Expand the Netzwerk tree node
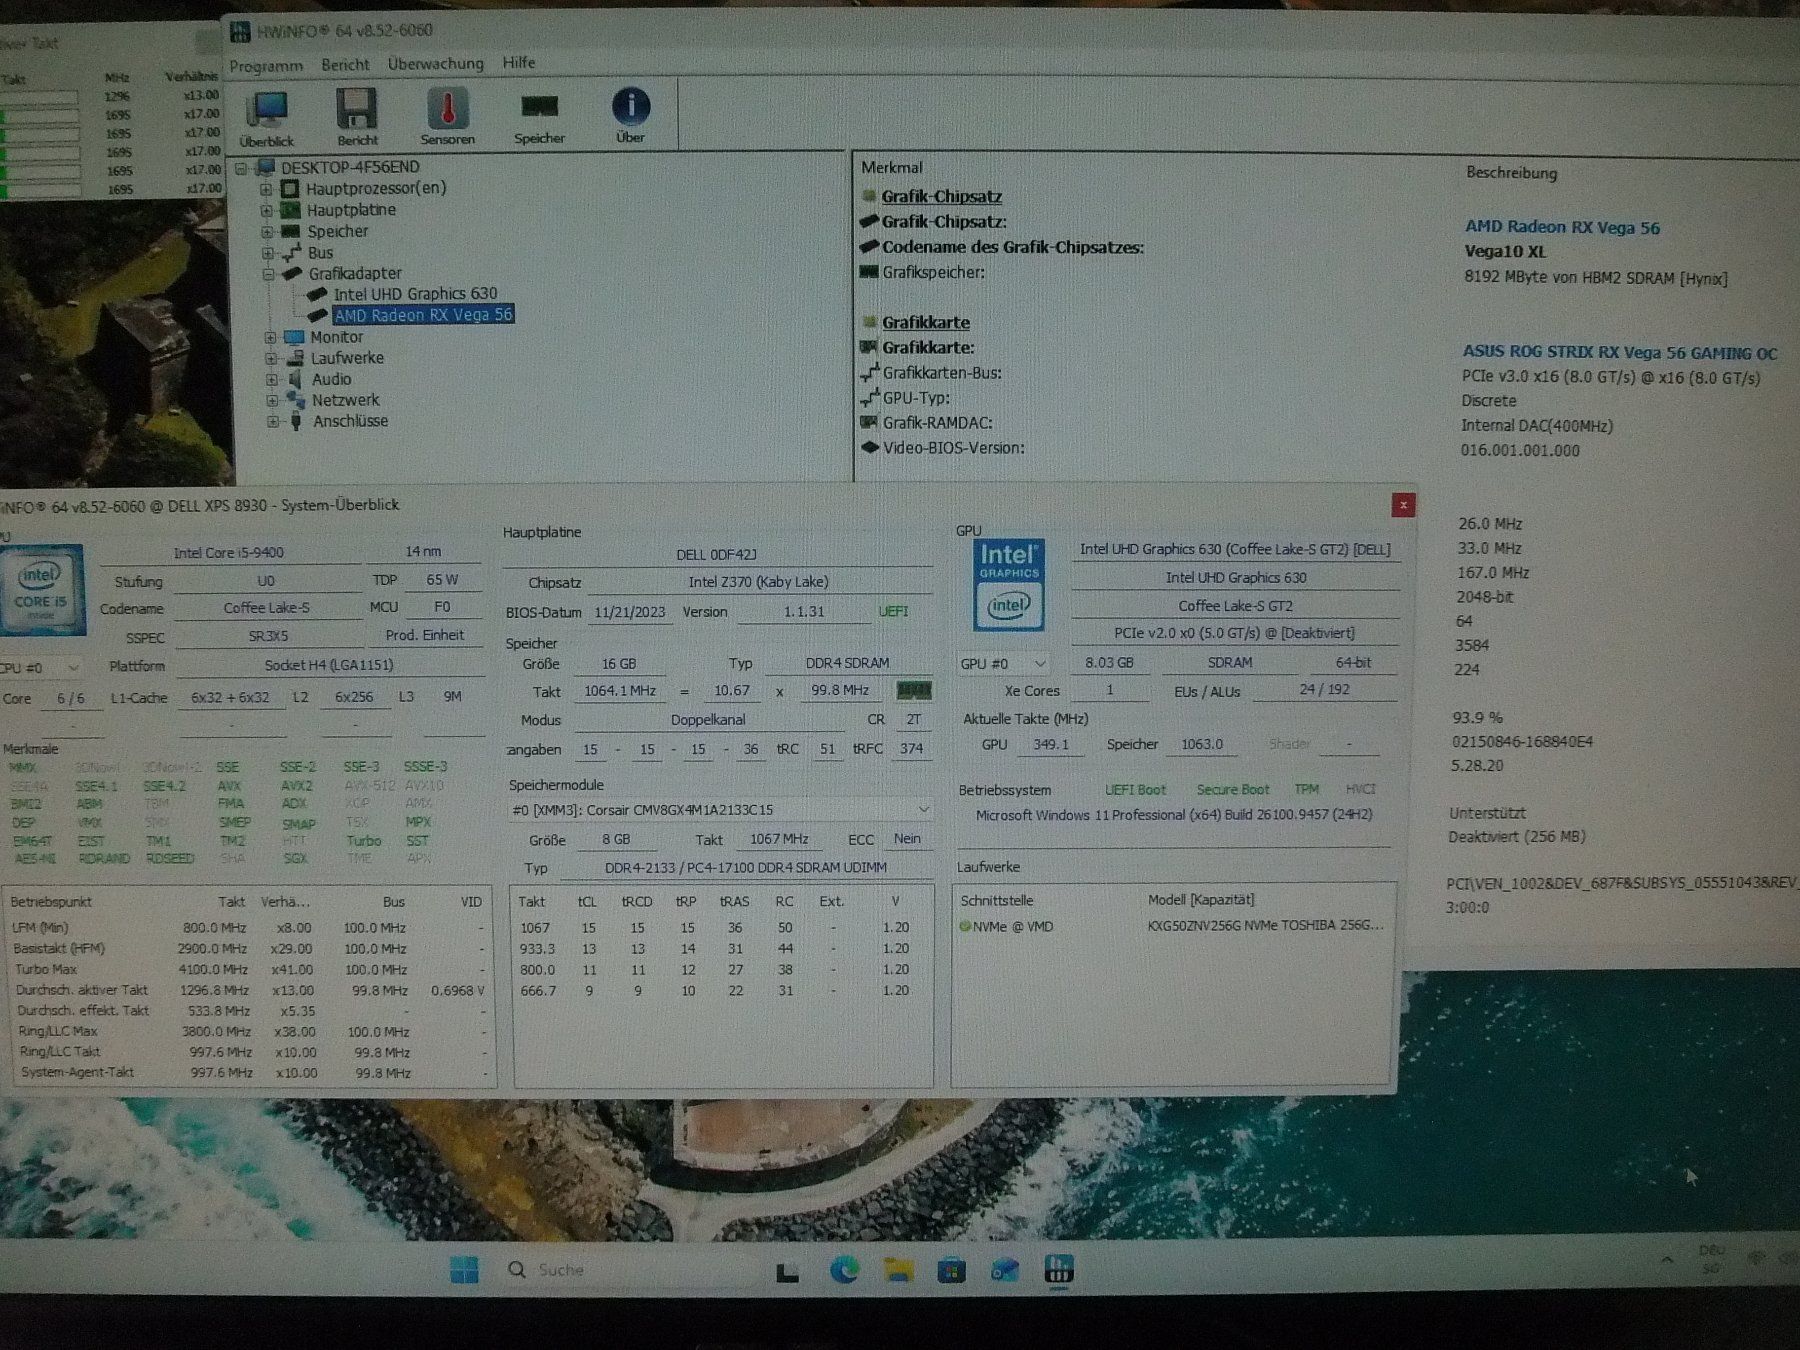The height and width of the screenshot is (1350, 1800). point(272,400)
